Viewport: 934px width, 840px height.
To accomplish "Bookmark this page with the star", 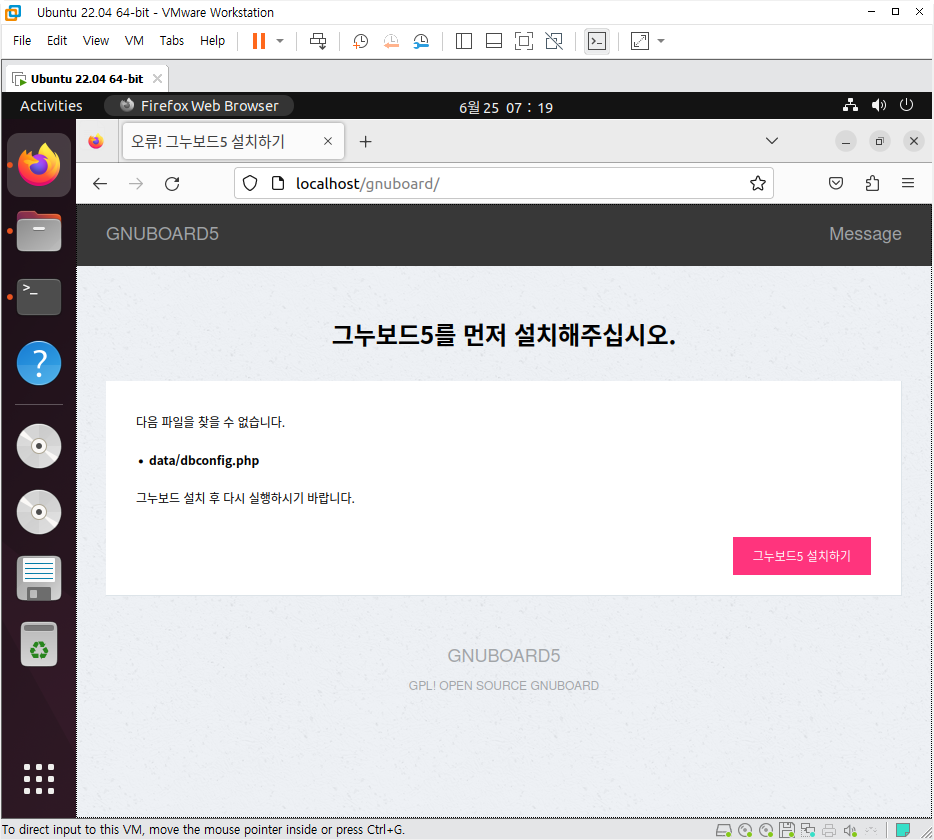I will point(758,183).
